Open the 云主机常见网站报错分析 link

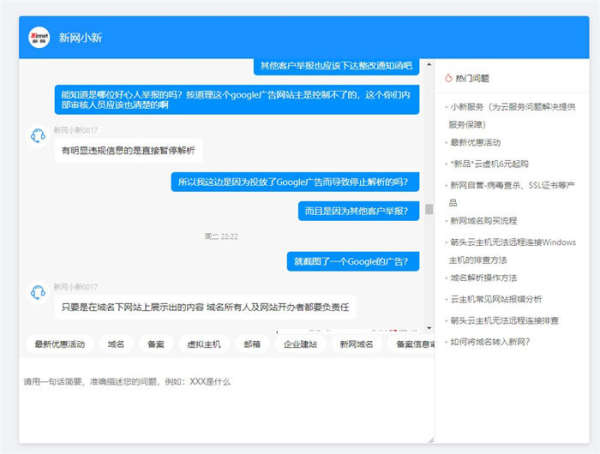[x=496, y=298]
